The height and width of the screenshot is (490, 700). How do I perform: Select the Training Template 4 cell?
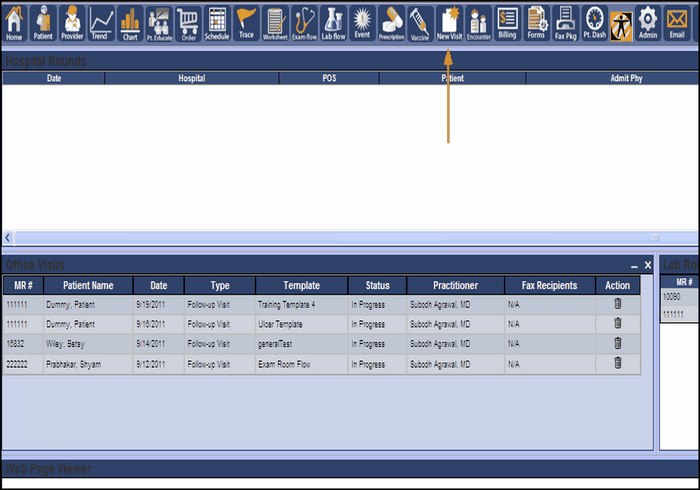301,305
